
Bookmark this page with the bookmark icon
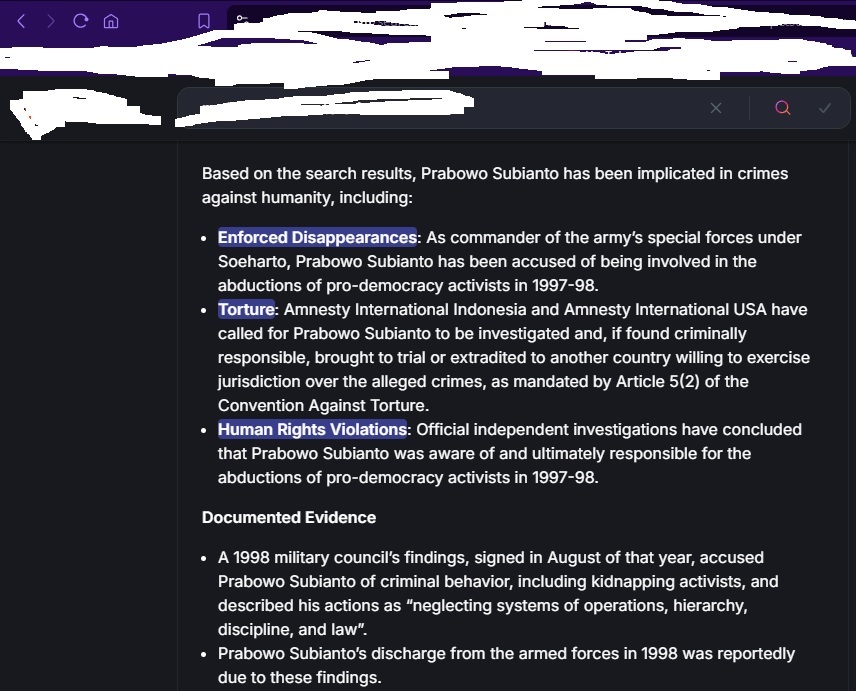(x=204, y=21)
